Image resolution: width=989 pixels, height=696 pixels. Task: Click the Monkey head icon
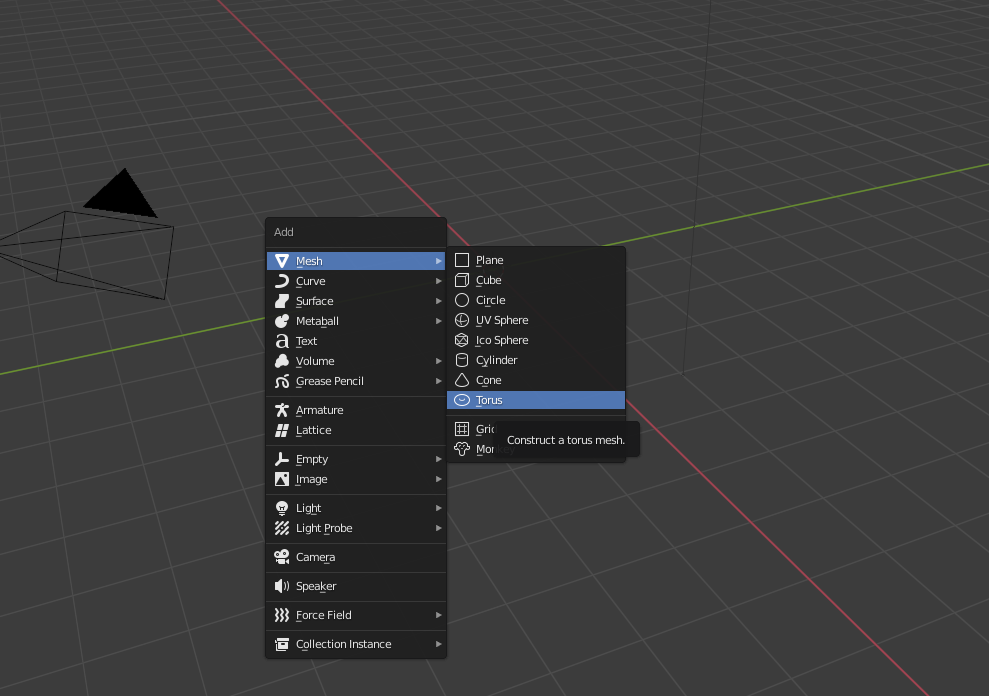tap(462, 449)
